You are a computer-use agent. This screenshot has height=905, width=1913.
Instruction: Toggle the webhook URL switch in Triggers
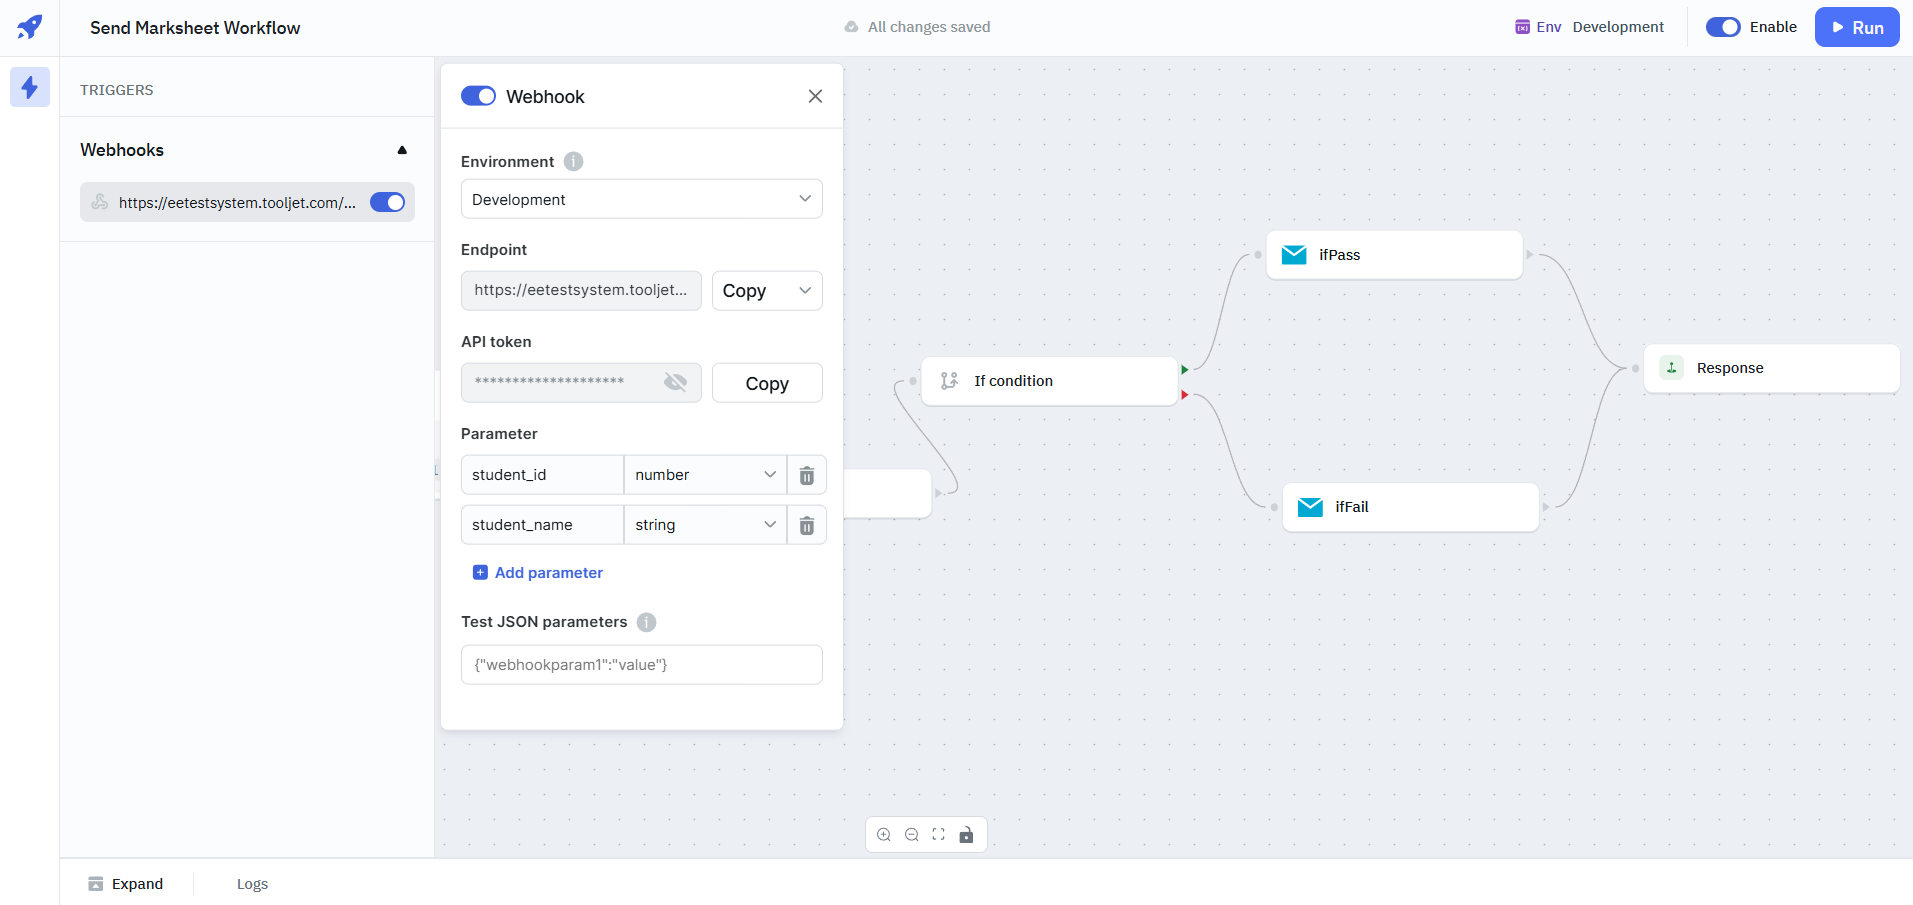[387, 203]
